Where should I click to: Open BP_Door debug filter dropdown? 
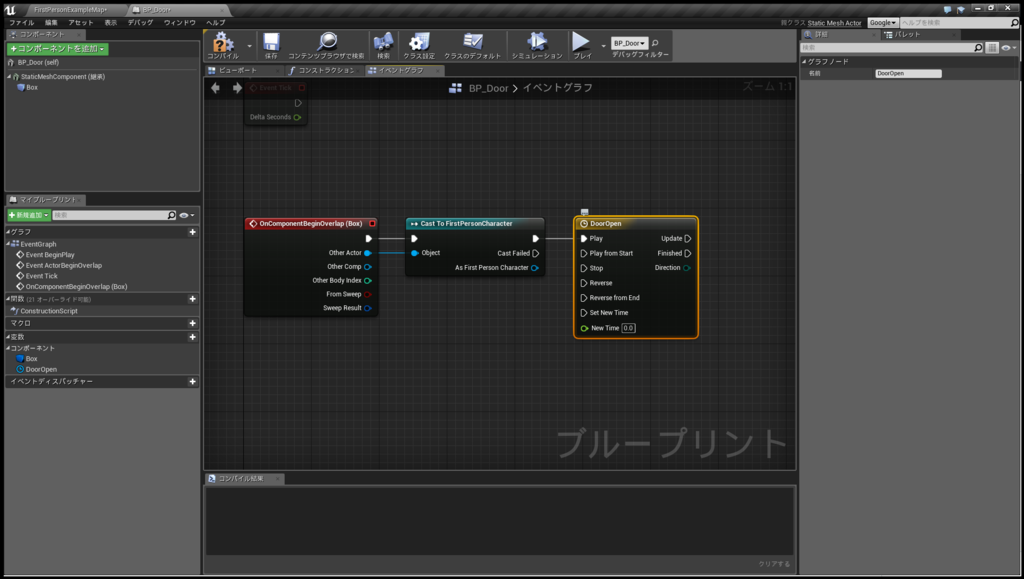coord(630,43)
